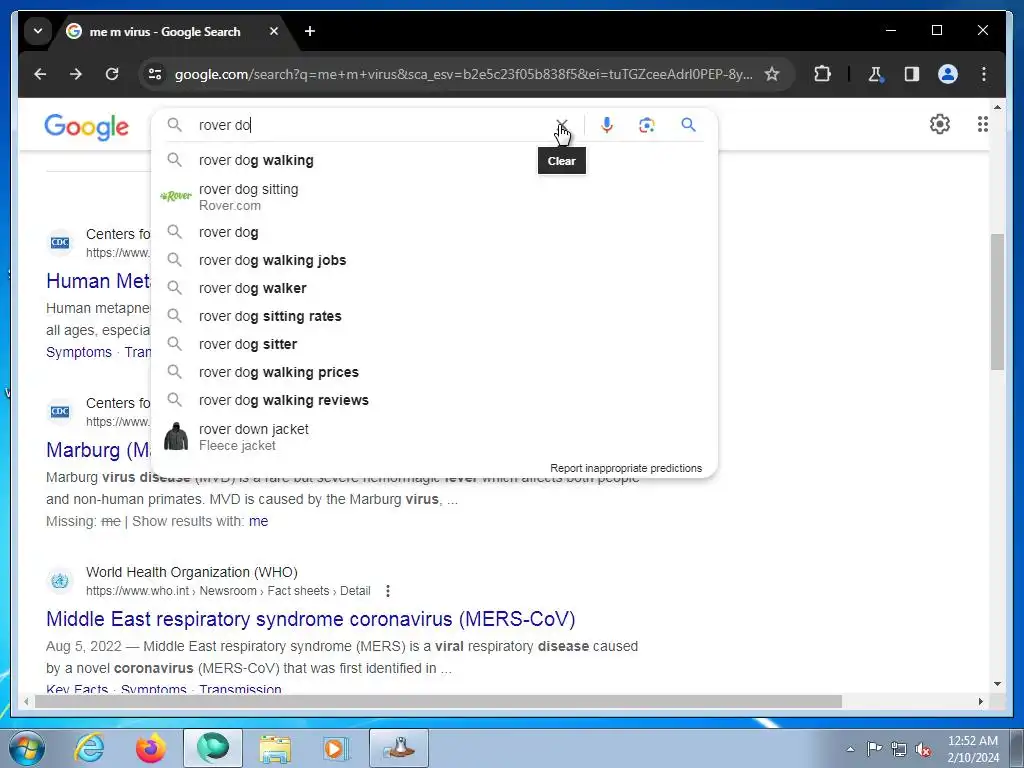Open Google quick settings gear
Viewport: 1024px width, 768px height.
click(x=939, y=124)
